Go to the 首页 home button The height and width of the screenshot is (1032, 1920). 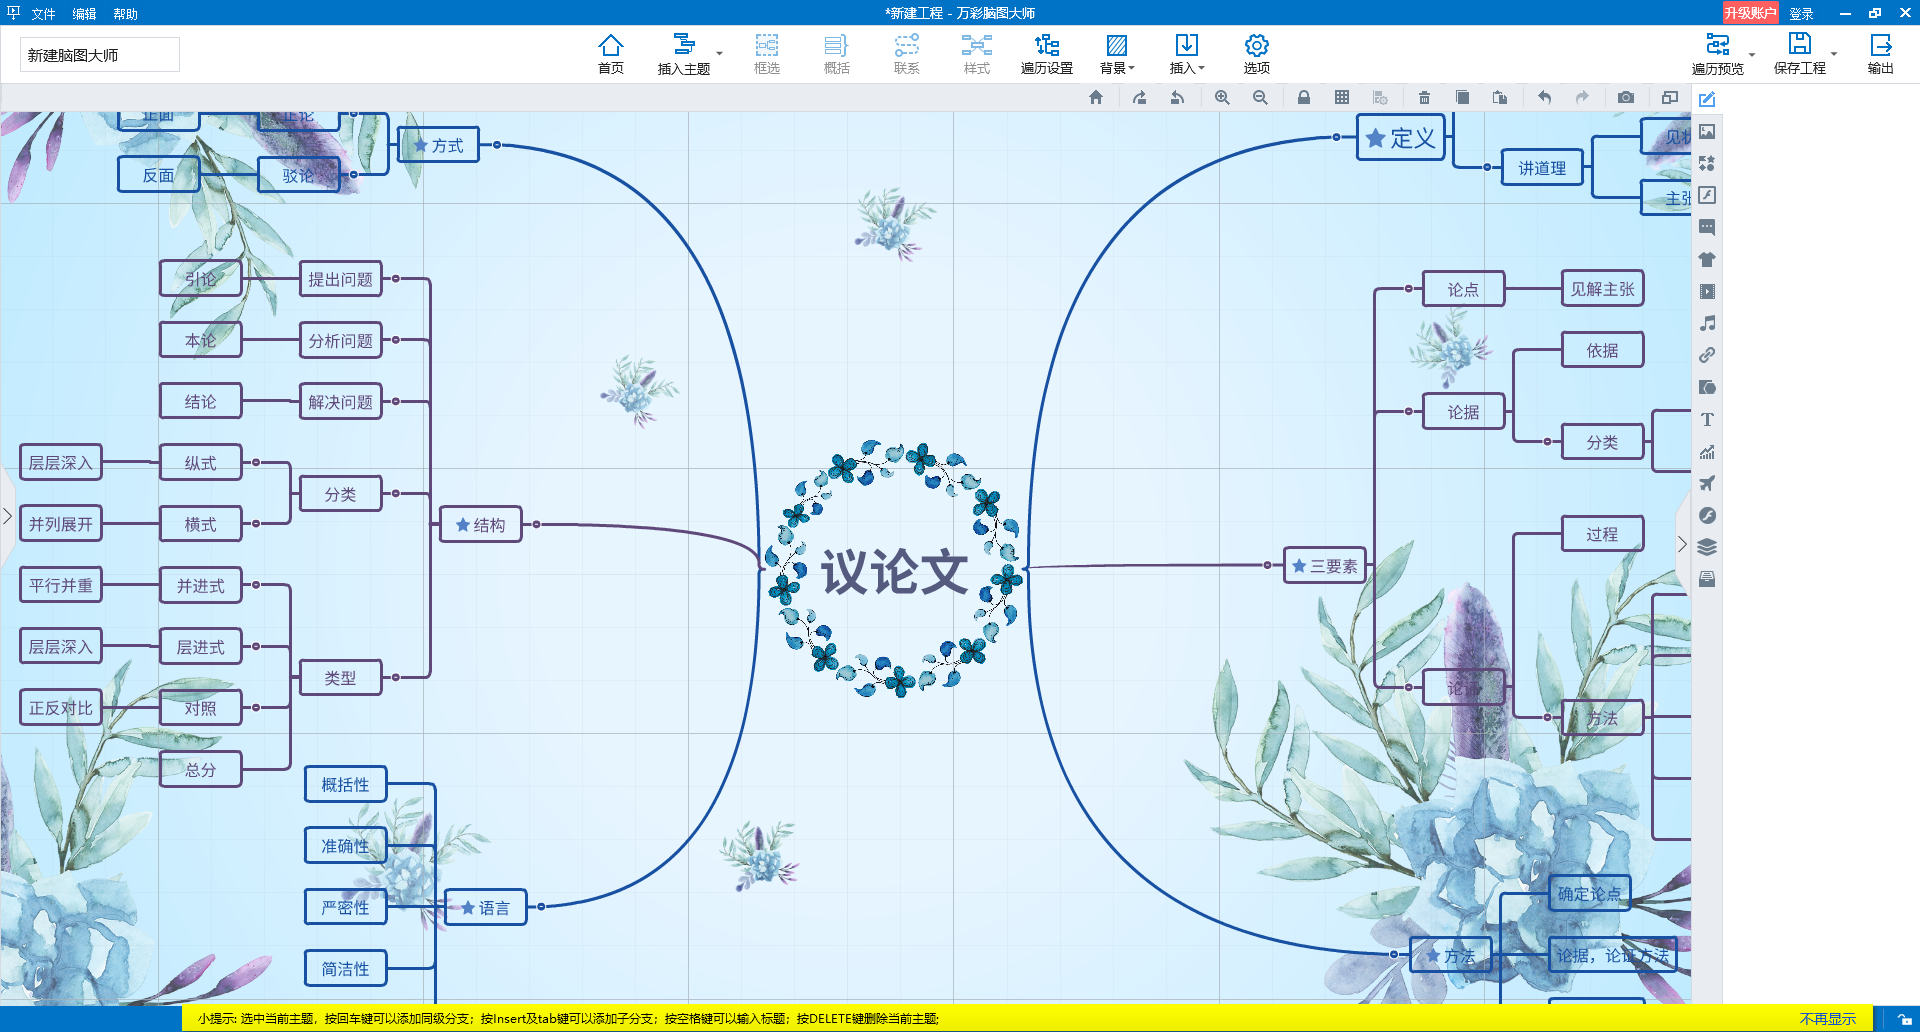click(x=611, y=54)
